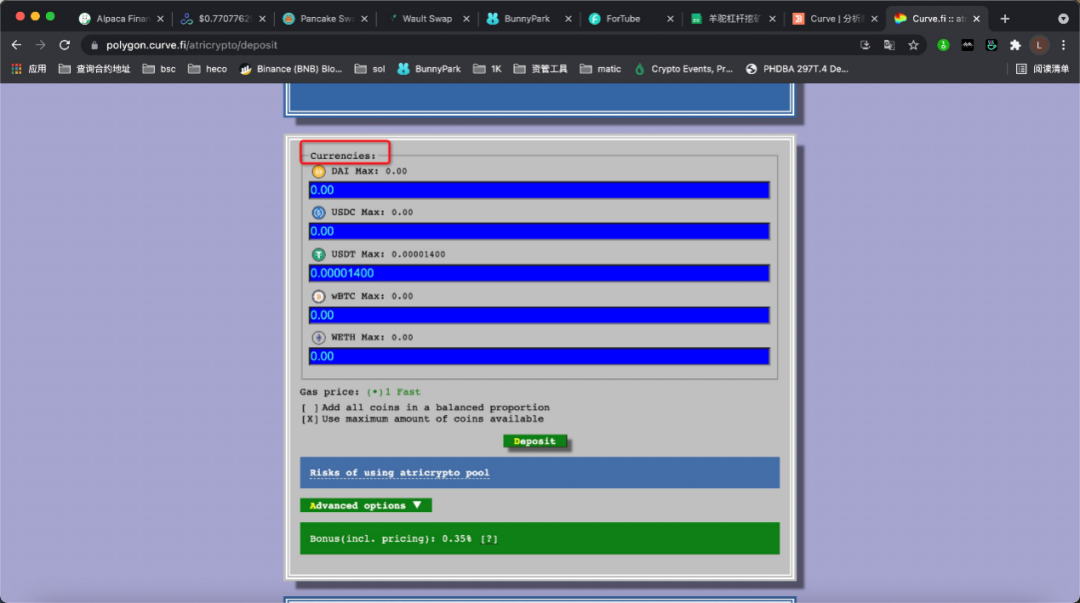Click the translate page icon in the address bar
Image resolution: width=1080 pixels, height=603 pixels.
(888, 45)
